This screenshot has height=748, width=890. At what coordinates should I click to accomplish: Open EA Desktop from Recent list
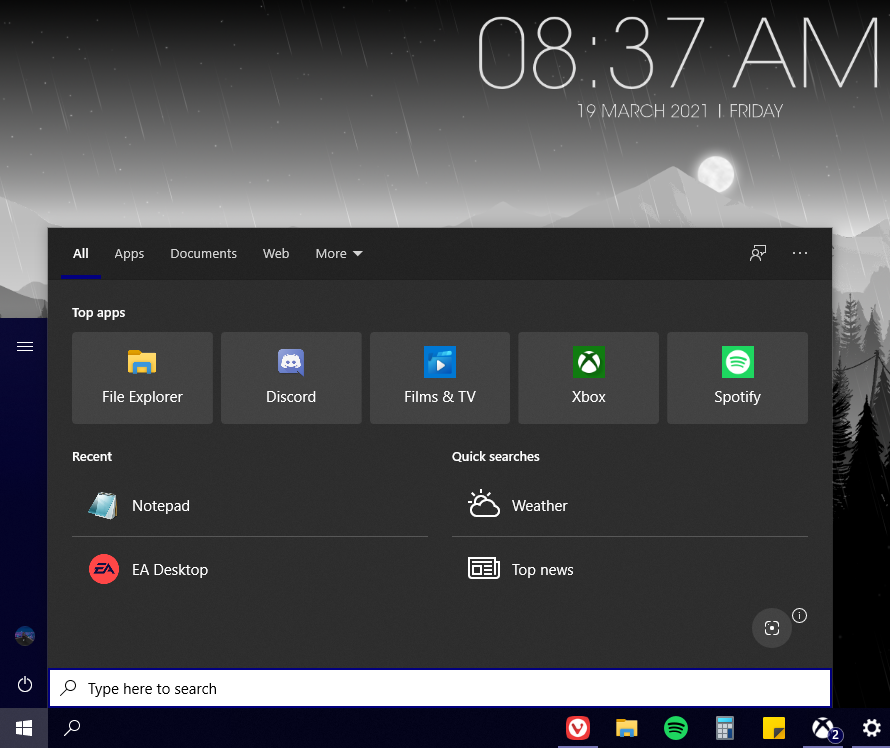250,569
